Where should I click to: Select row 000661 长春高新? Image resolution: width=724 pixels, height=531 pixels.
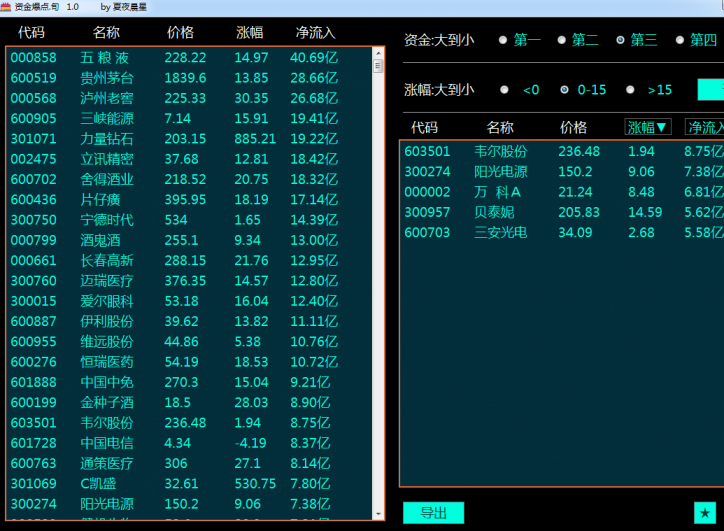click(x=189, y=261)
